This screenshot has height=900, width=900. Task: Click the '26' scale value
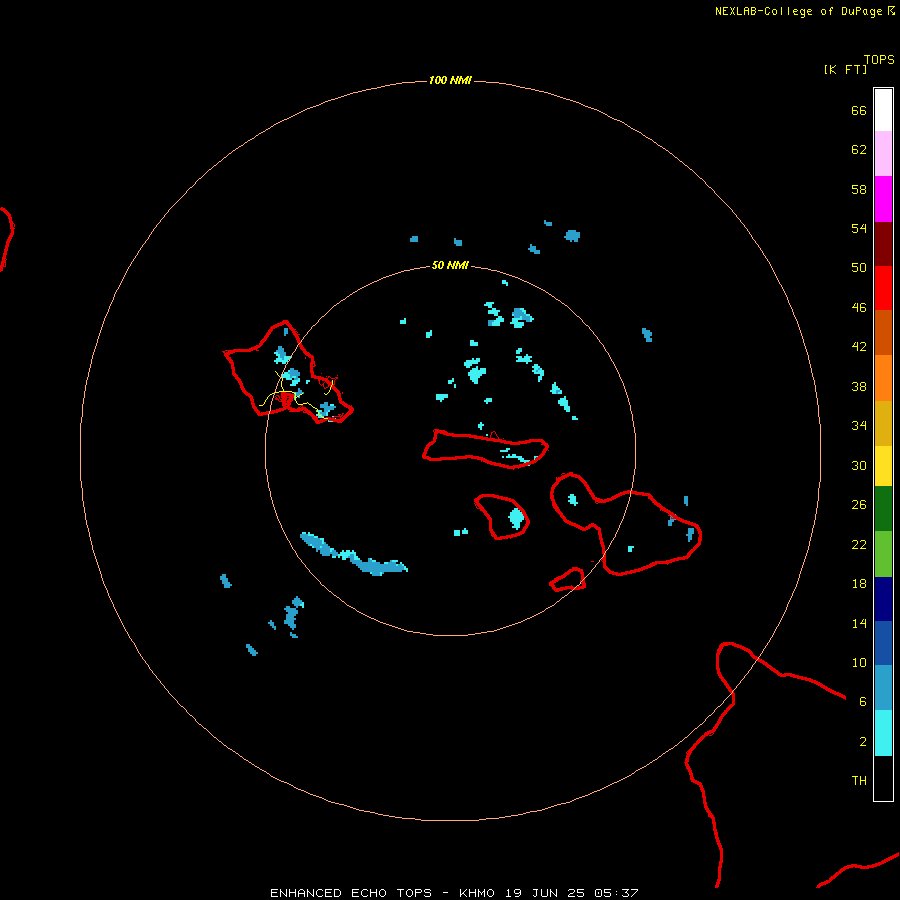pos(859,505)
